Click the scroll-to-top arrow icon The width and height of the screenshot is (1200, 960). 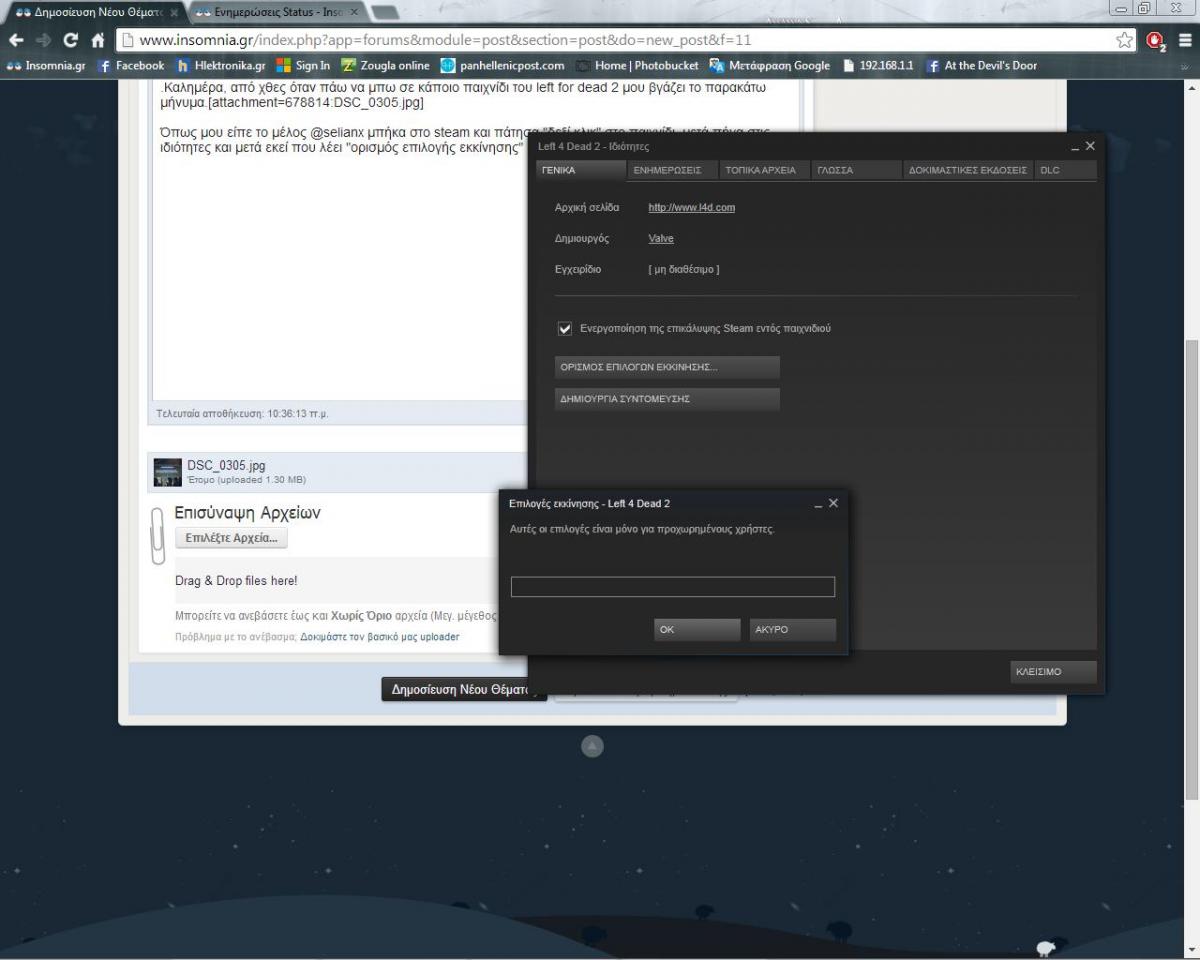(x=592, y=746)
